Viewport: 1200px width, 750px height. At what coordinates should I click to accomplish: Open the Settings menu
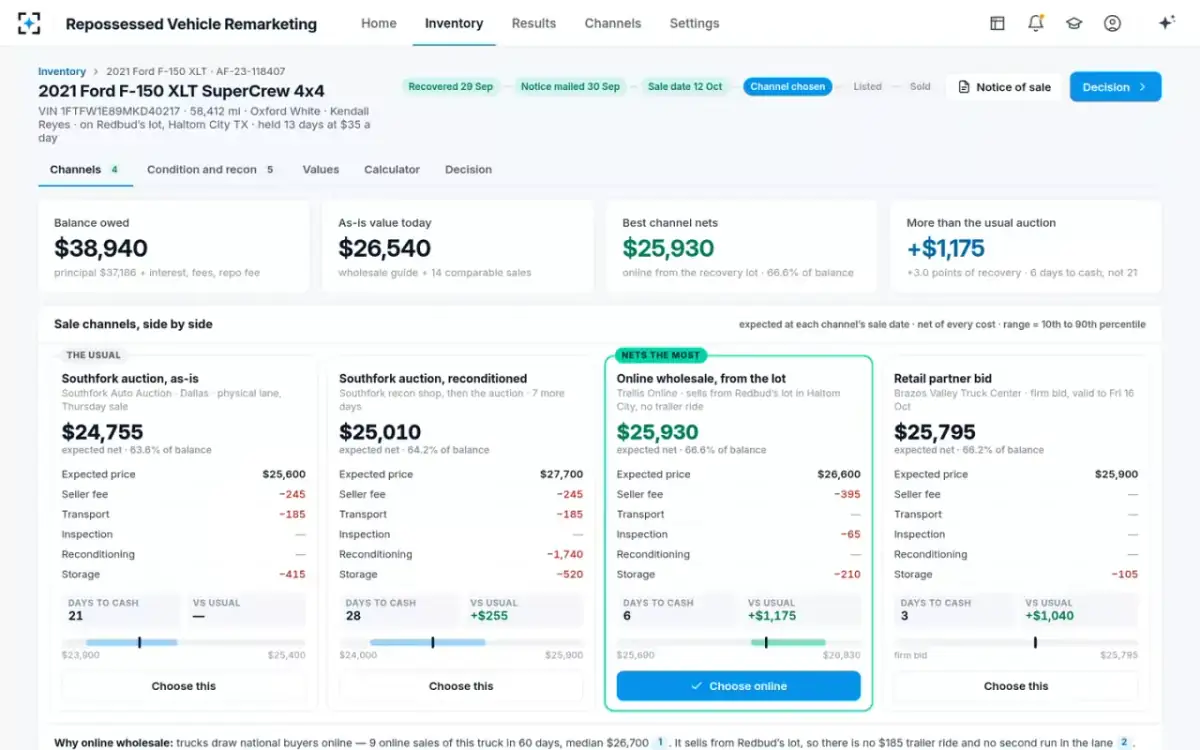coord(694,23)
